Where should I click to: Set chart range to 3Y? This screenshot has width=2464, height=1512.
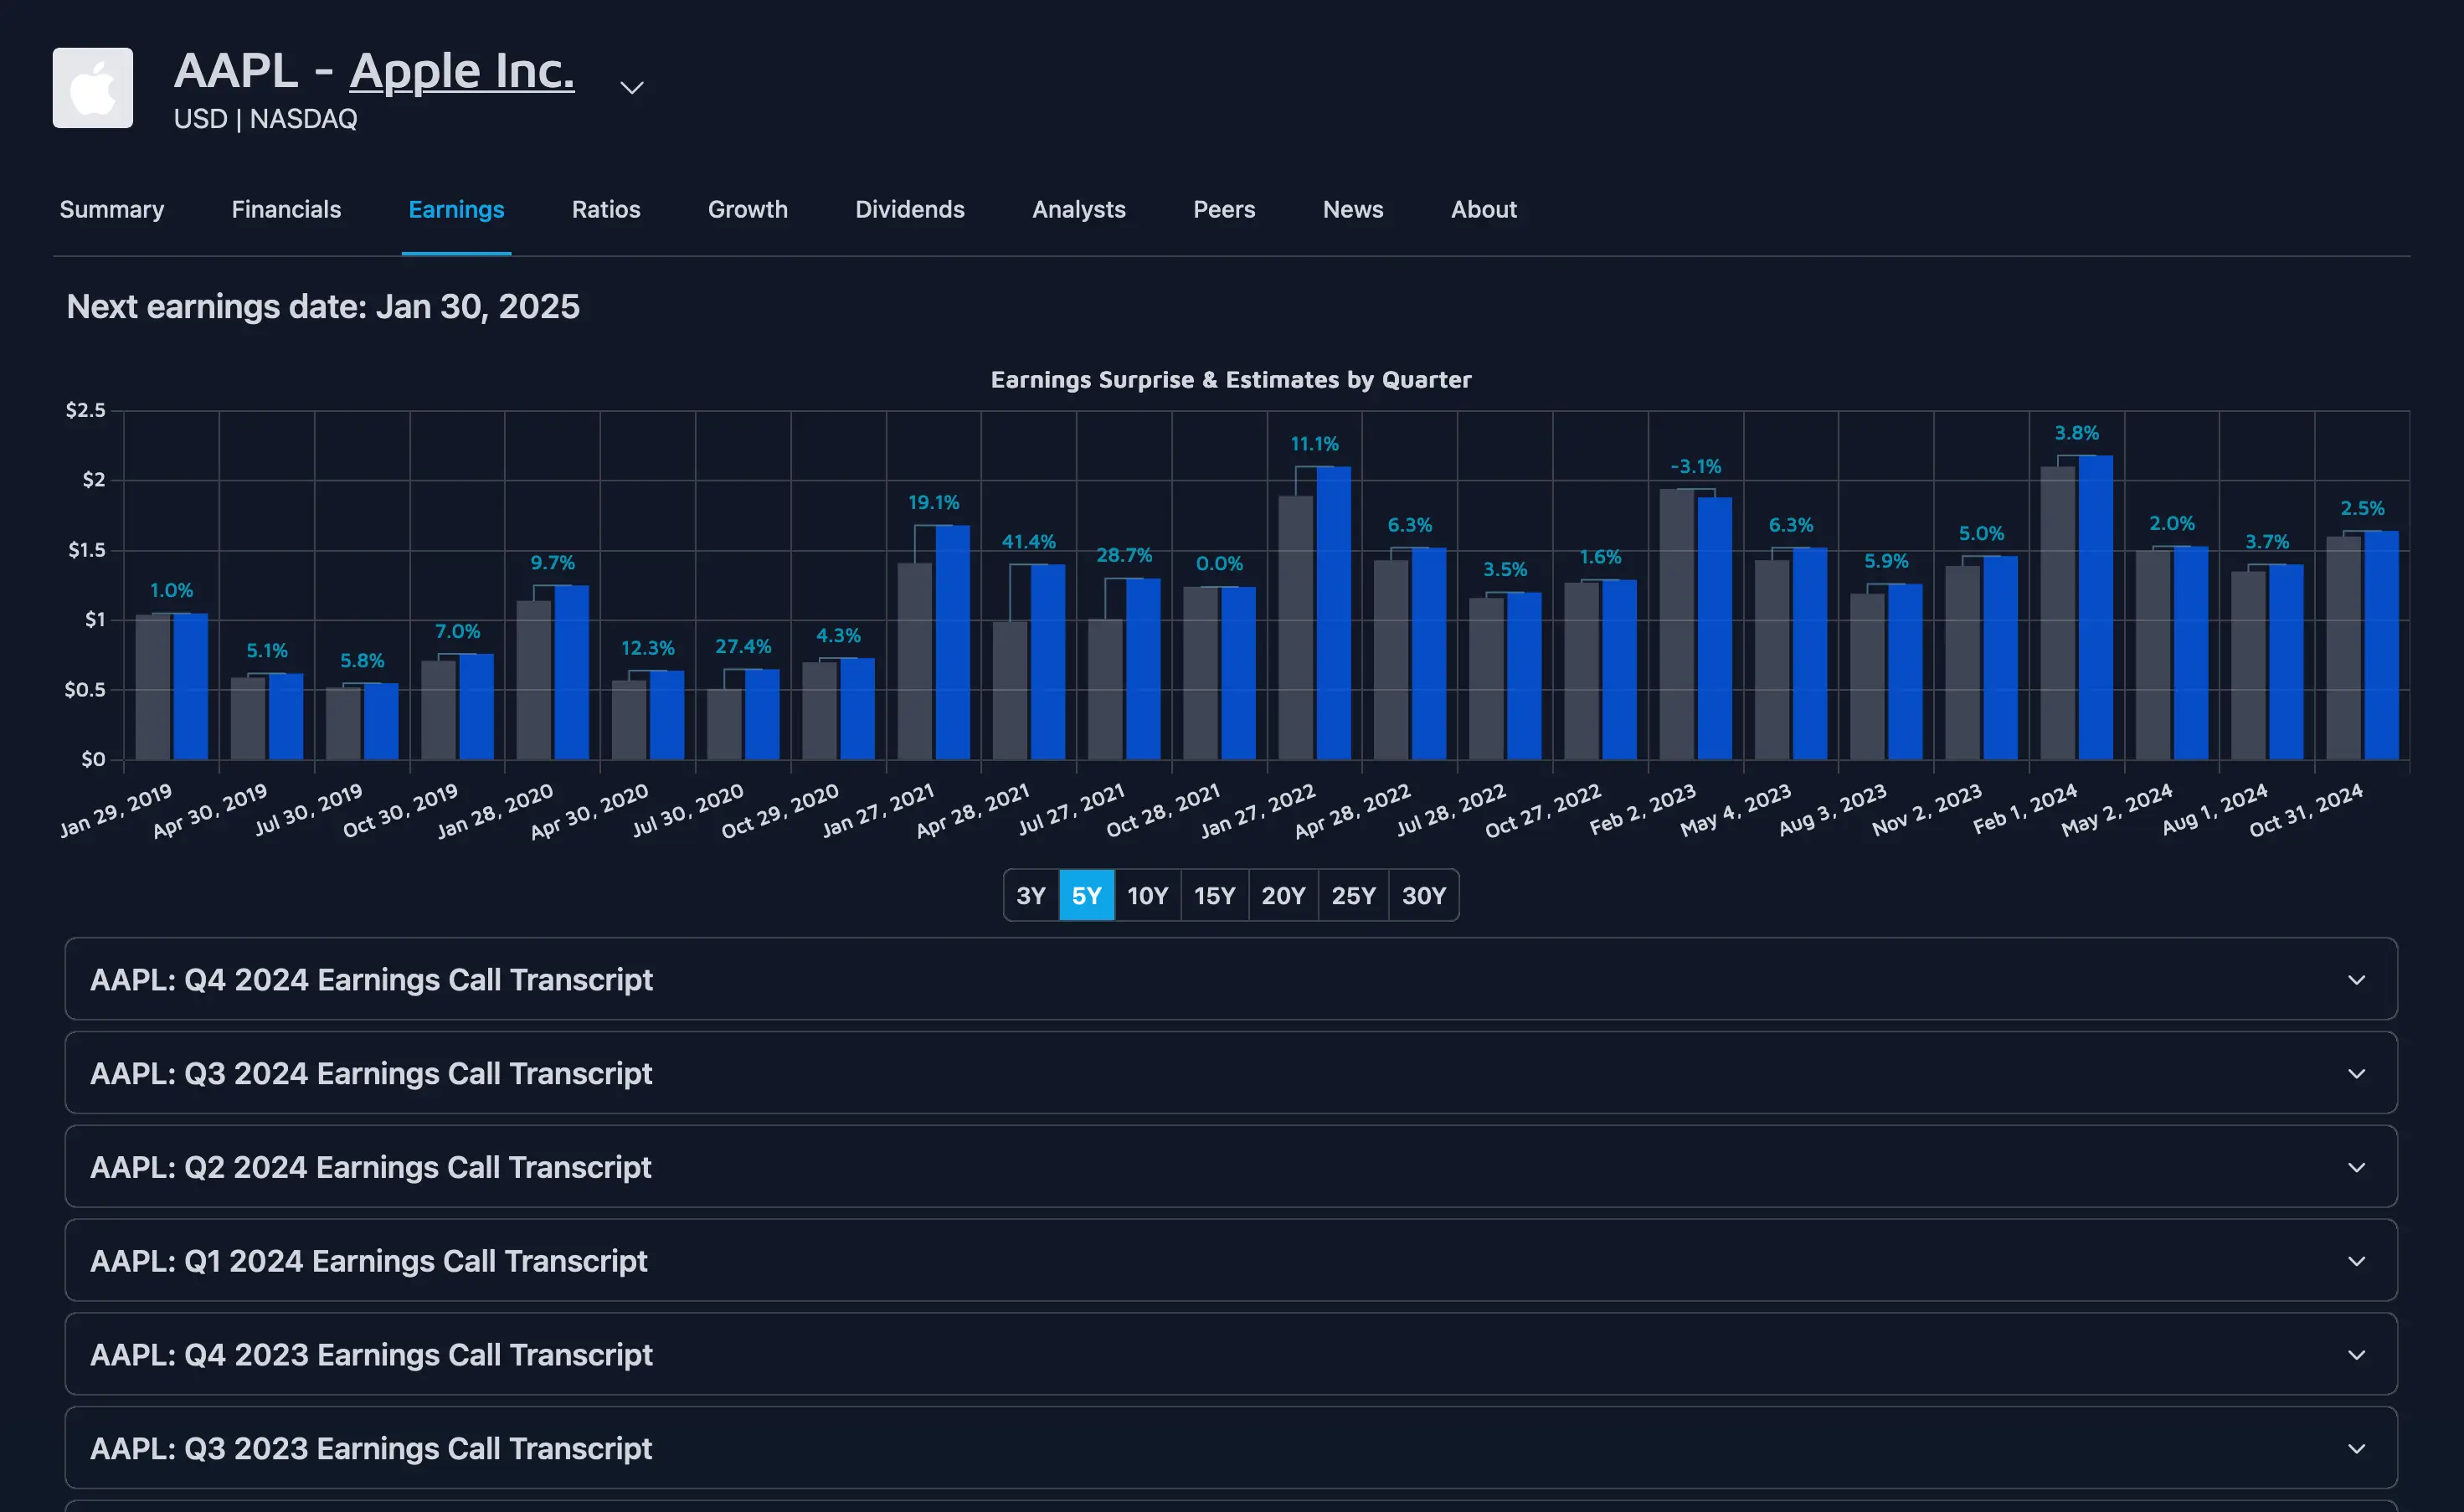tap(1031, 895)
